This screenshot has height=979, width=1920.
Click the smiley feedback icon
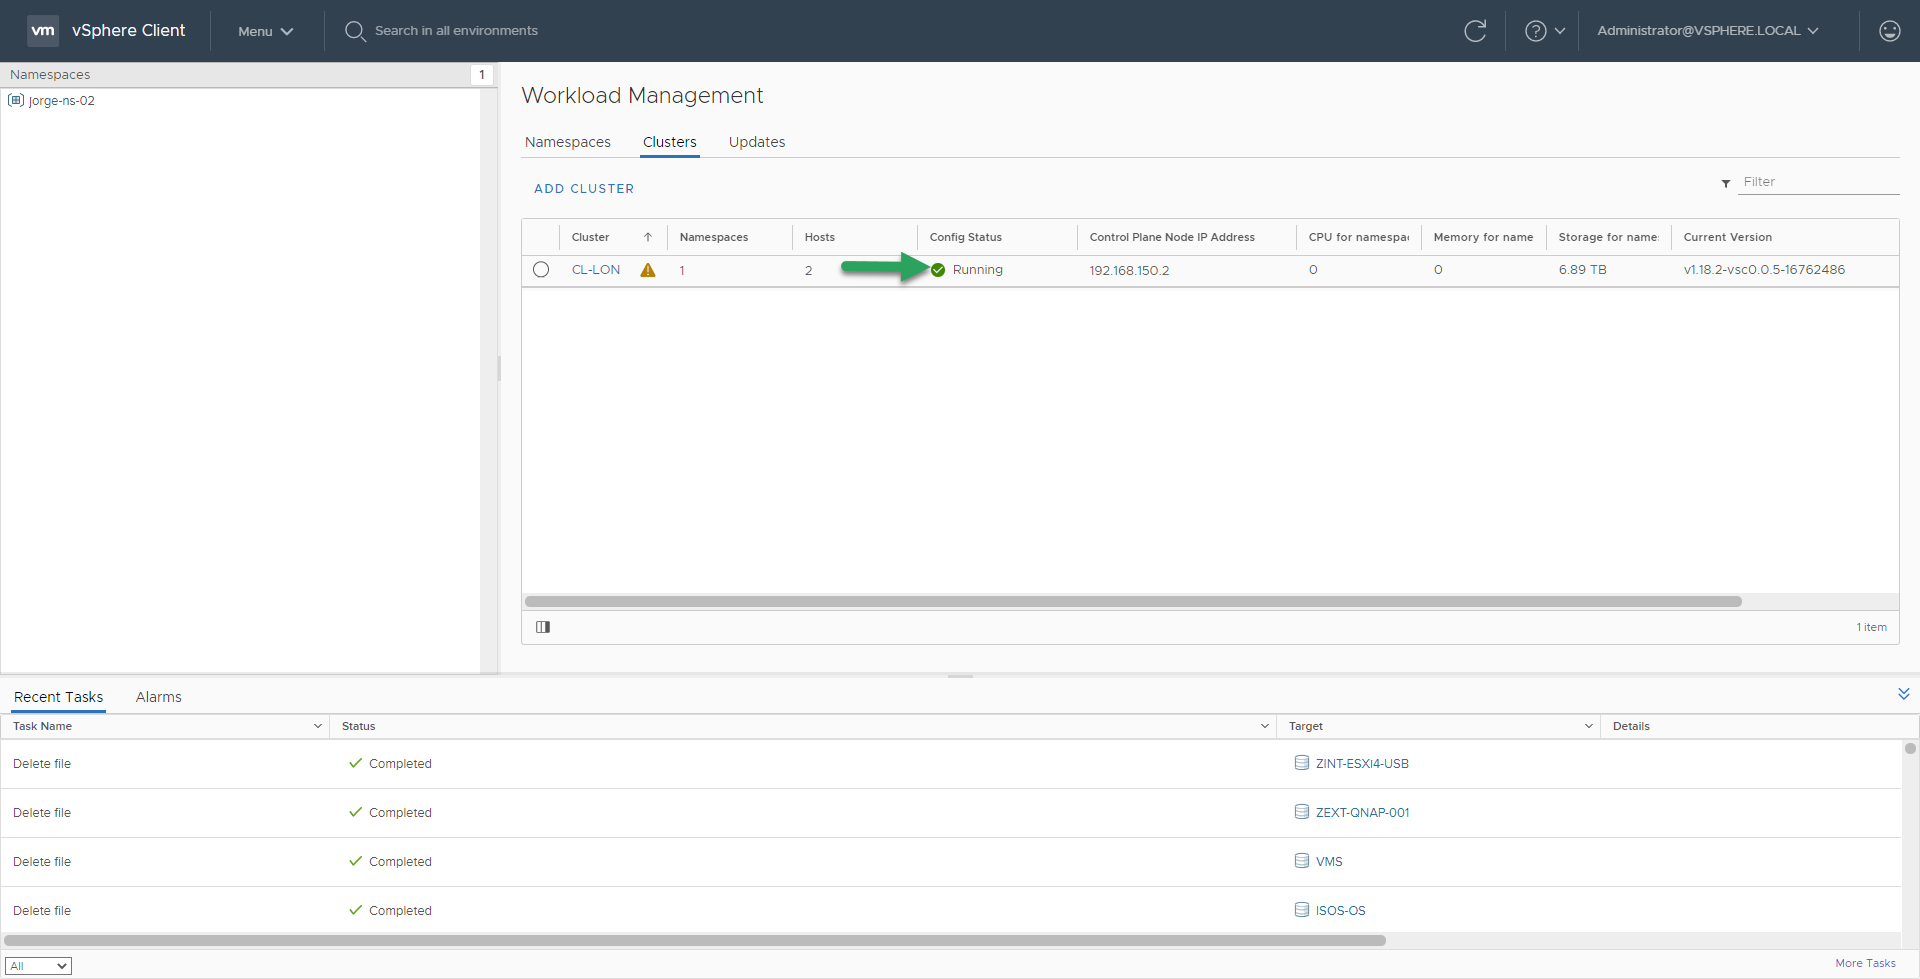[1889, 31]
